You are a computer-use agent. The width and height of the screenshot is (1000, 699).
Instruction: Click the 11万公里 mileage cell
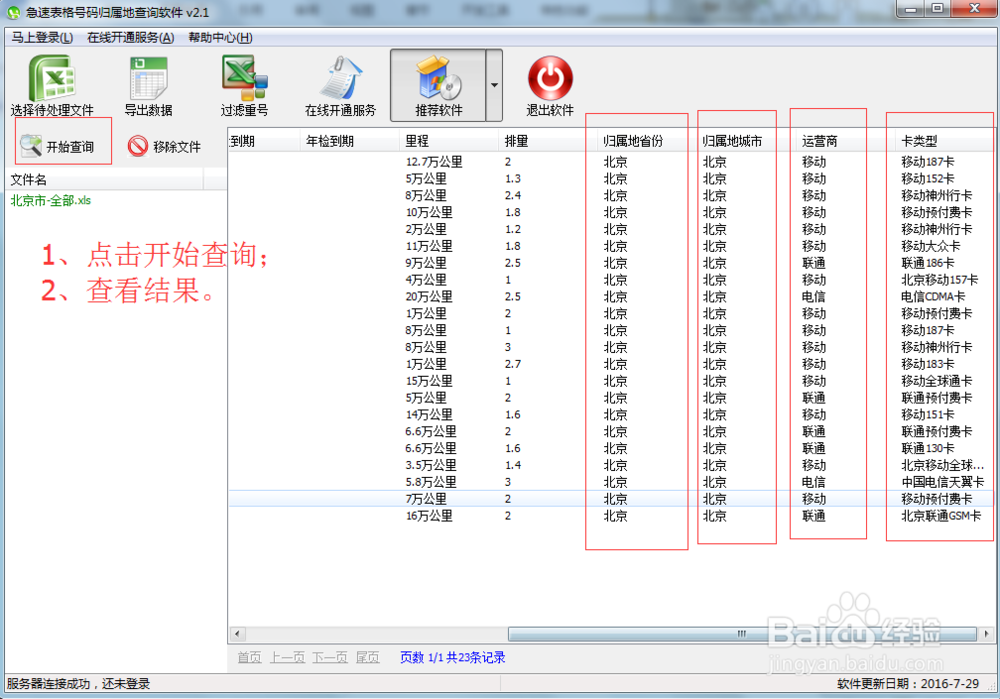coord(429,246)
